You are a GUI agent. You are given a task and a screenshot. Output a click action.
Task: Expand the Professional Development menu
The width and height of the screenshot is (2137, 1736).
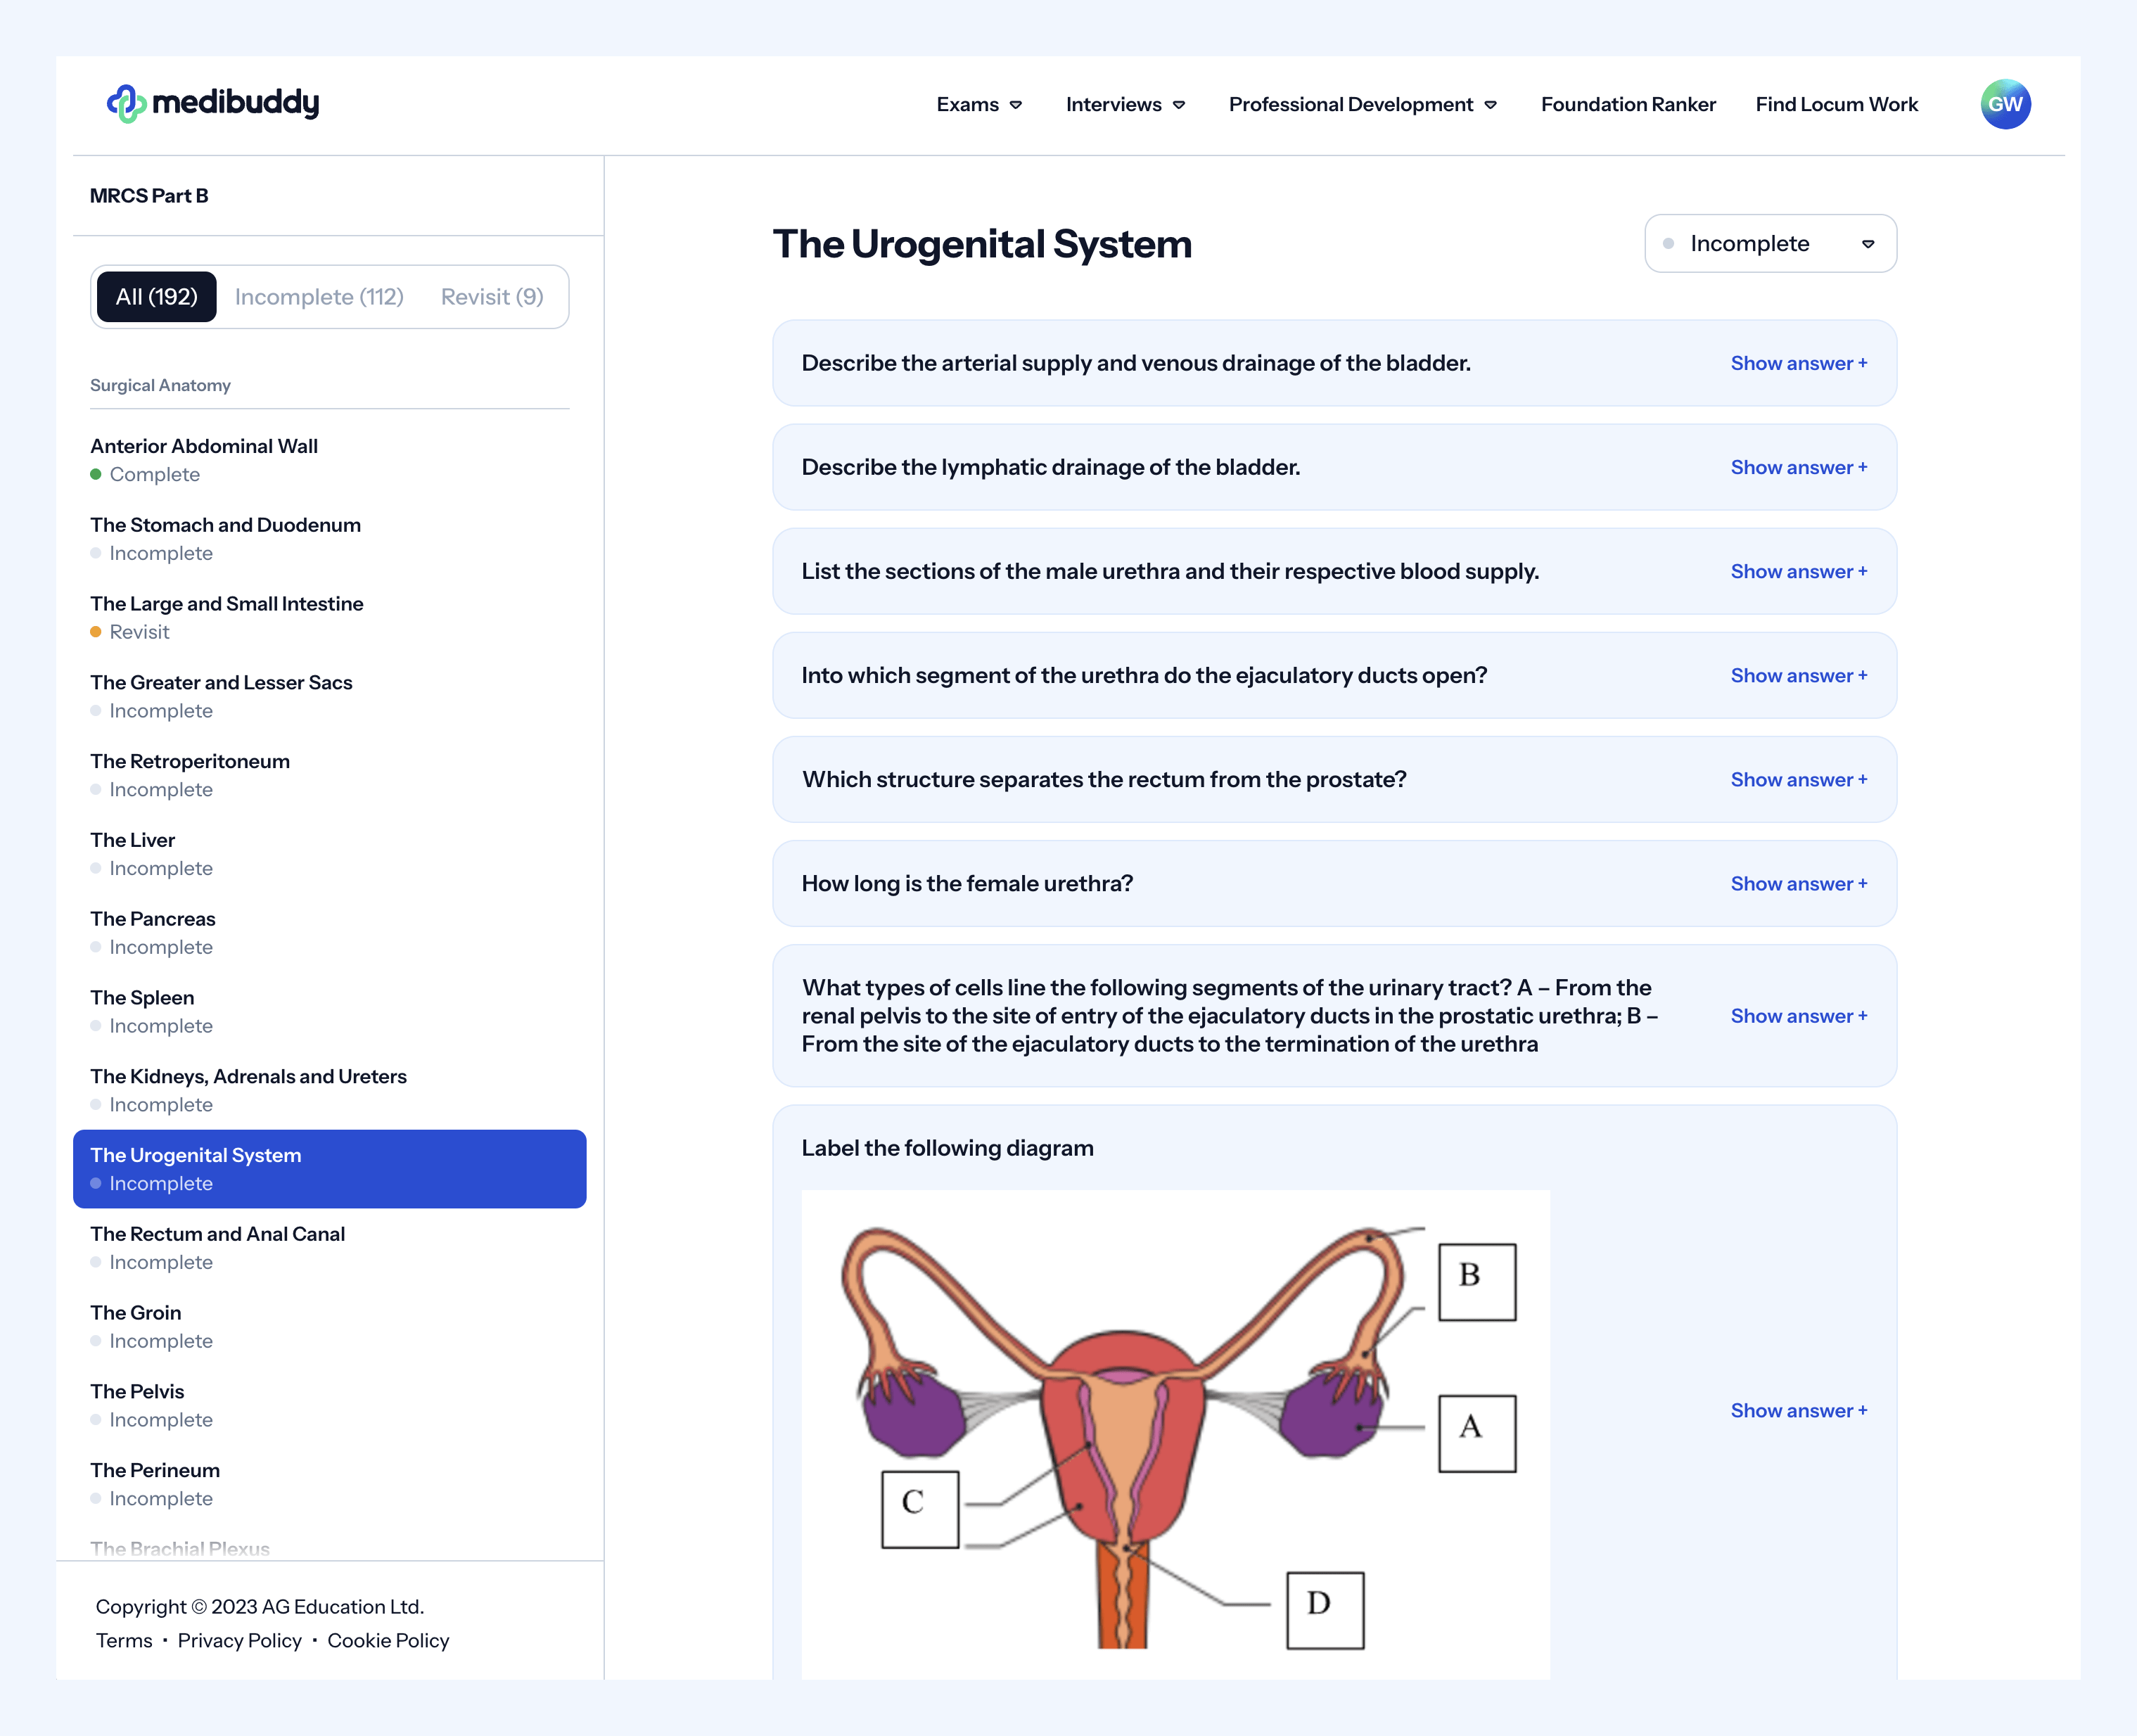[x=1362, y=104]
